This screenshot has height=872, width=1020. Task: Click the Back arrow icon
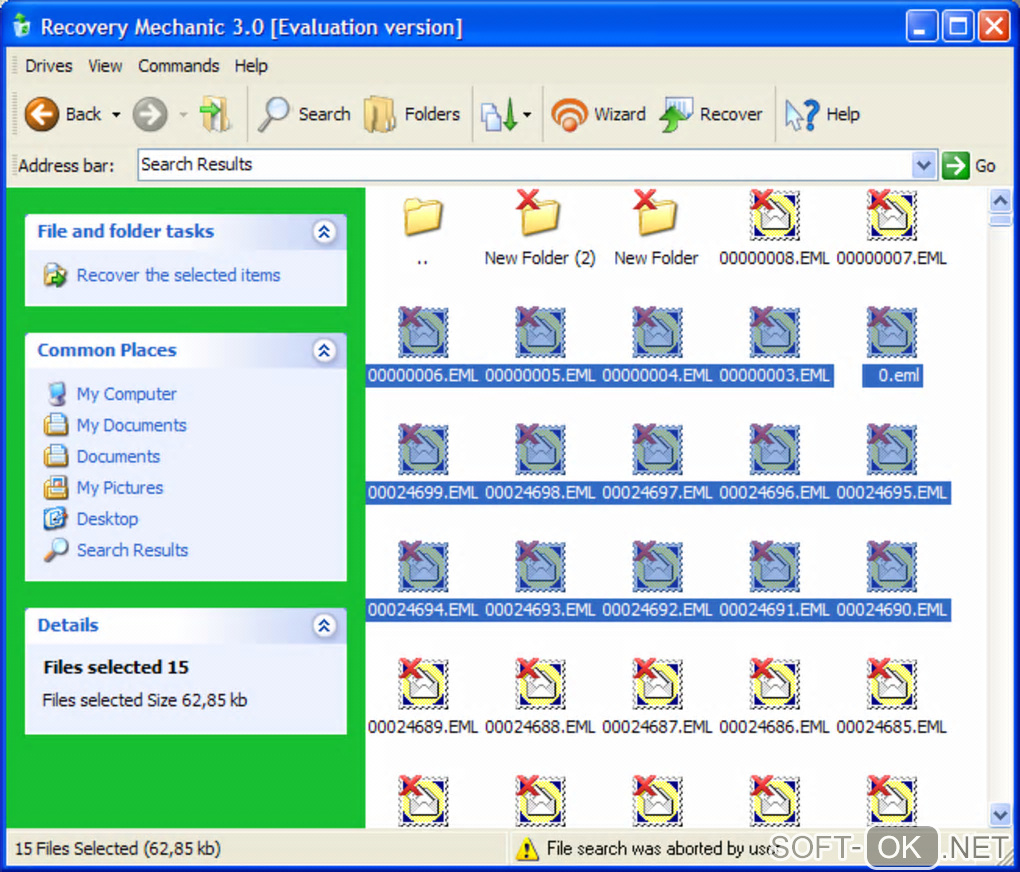click(x=42, y=115)
